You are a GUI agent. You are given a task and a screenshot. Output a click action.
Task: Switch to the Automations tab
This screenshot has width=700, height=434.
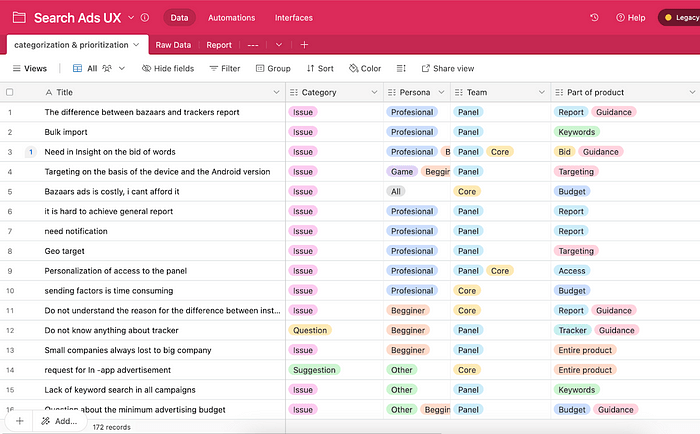[x=231, y=17]
